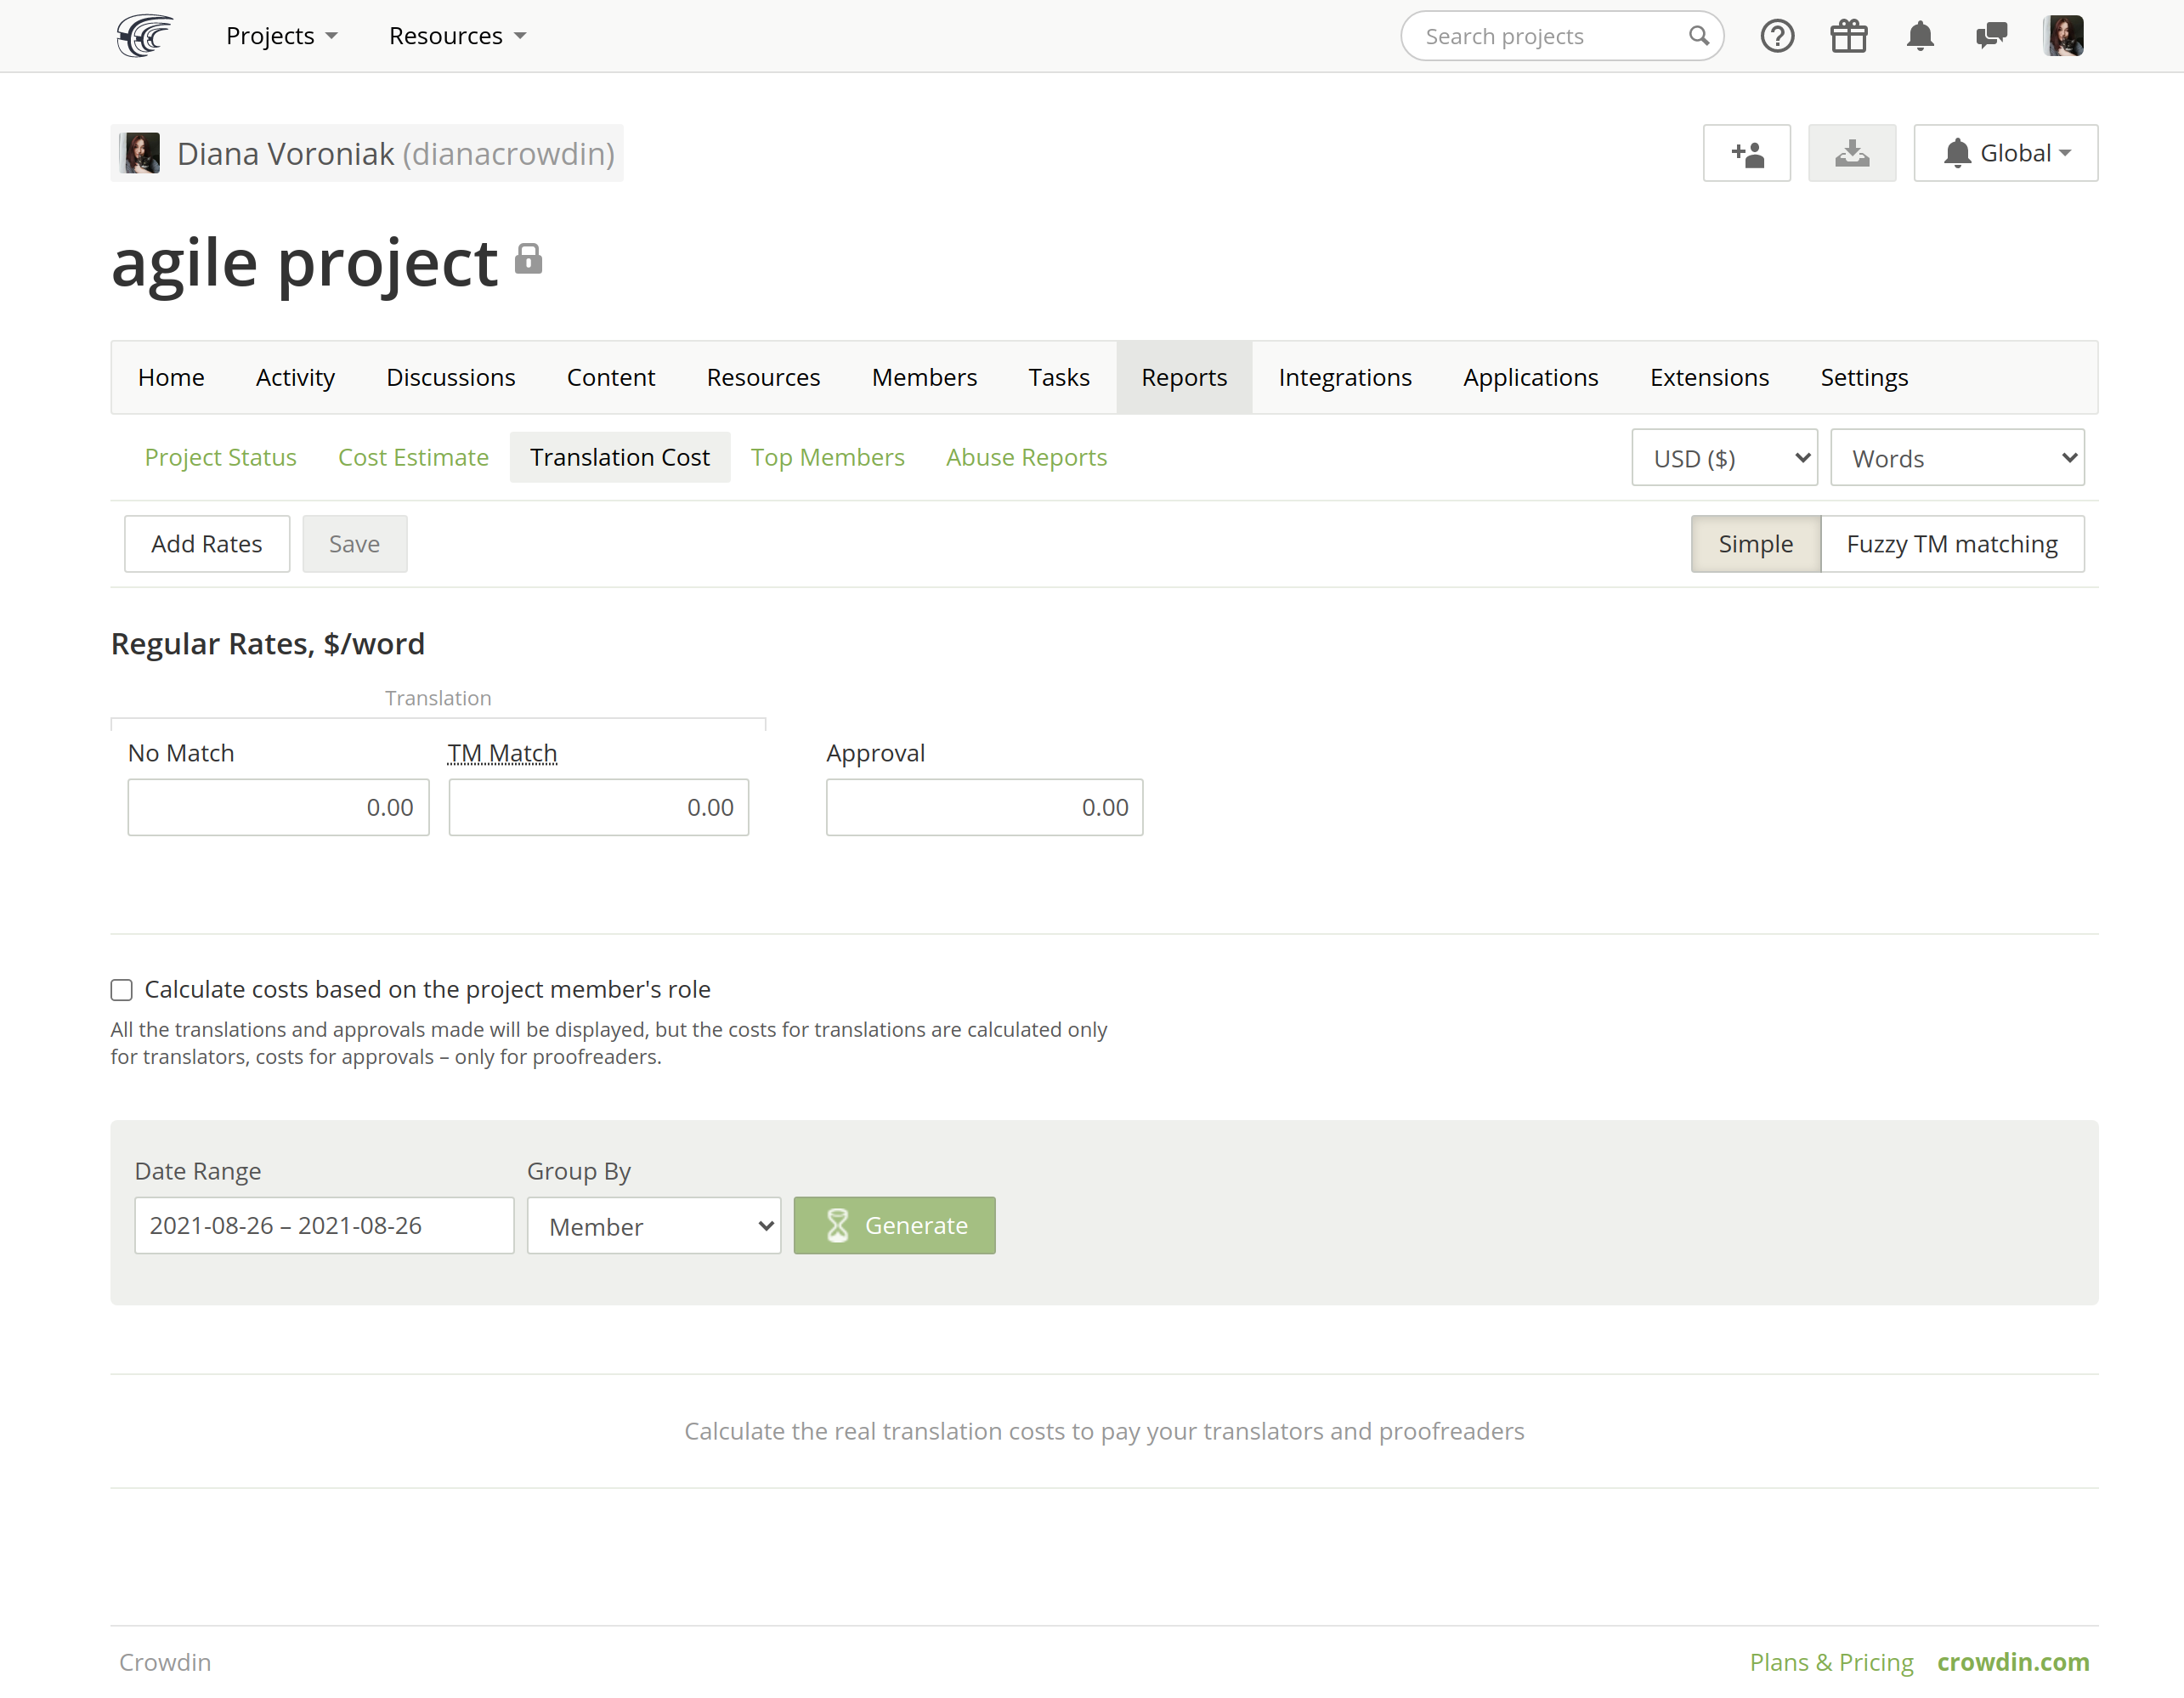Click the gift box icon
The image size is (2184, 1698).
click(x=1848, y=36)
